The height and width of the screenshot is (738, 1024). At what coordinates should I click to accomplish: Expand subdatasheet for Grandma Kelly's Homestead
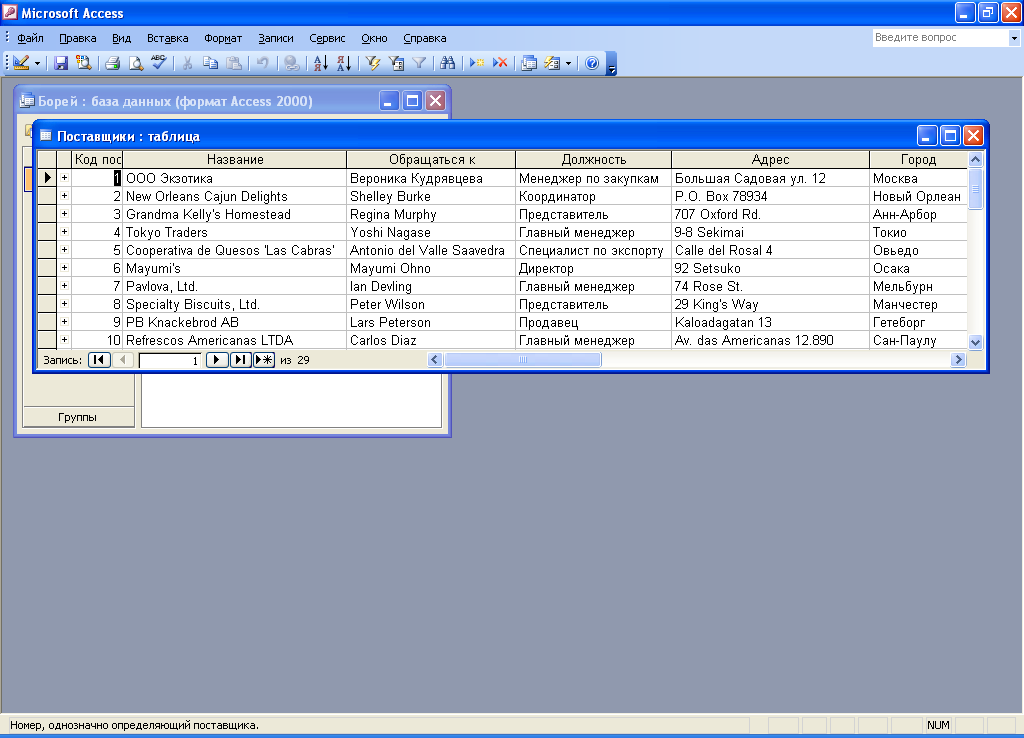pos(64,214)
